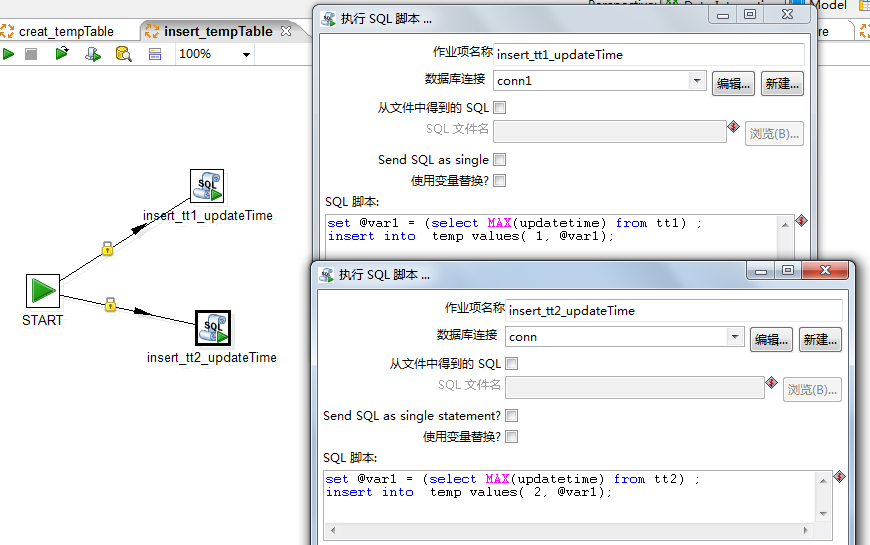Click SQL file name field in tt1 dialog
The height and width of the screenshot is (545, 870).
tap(610, 132)
